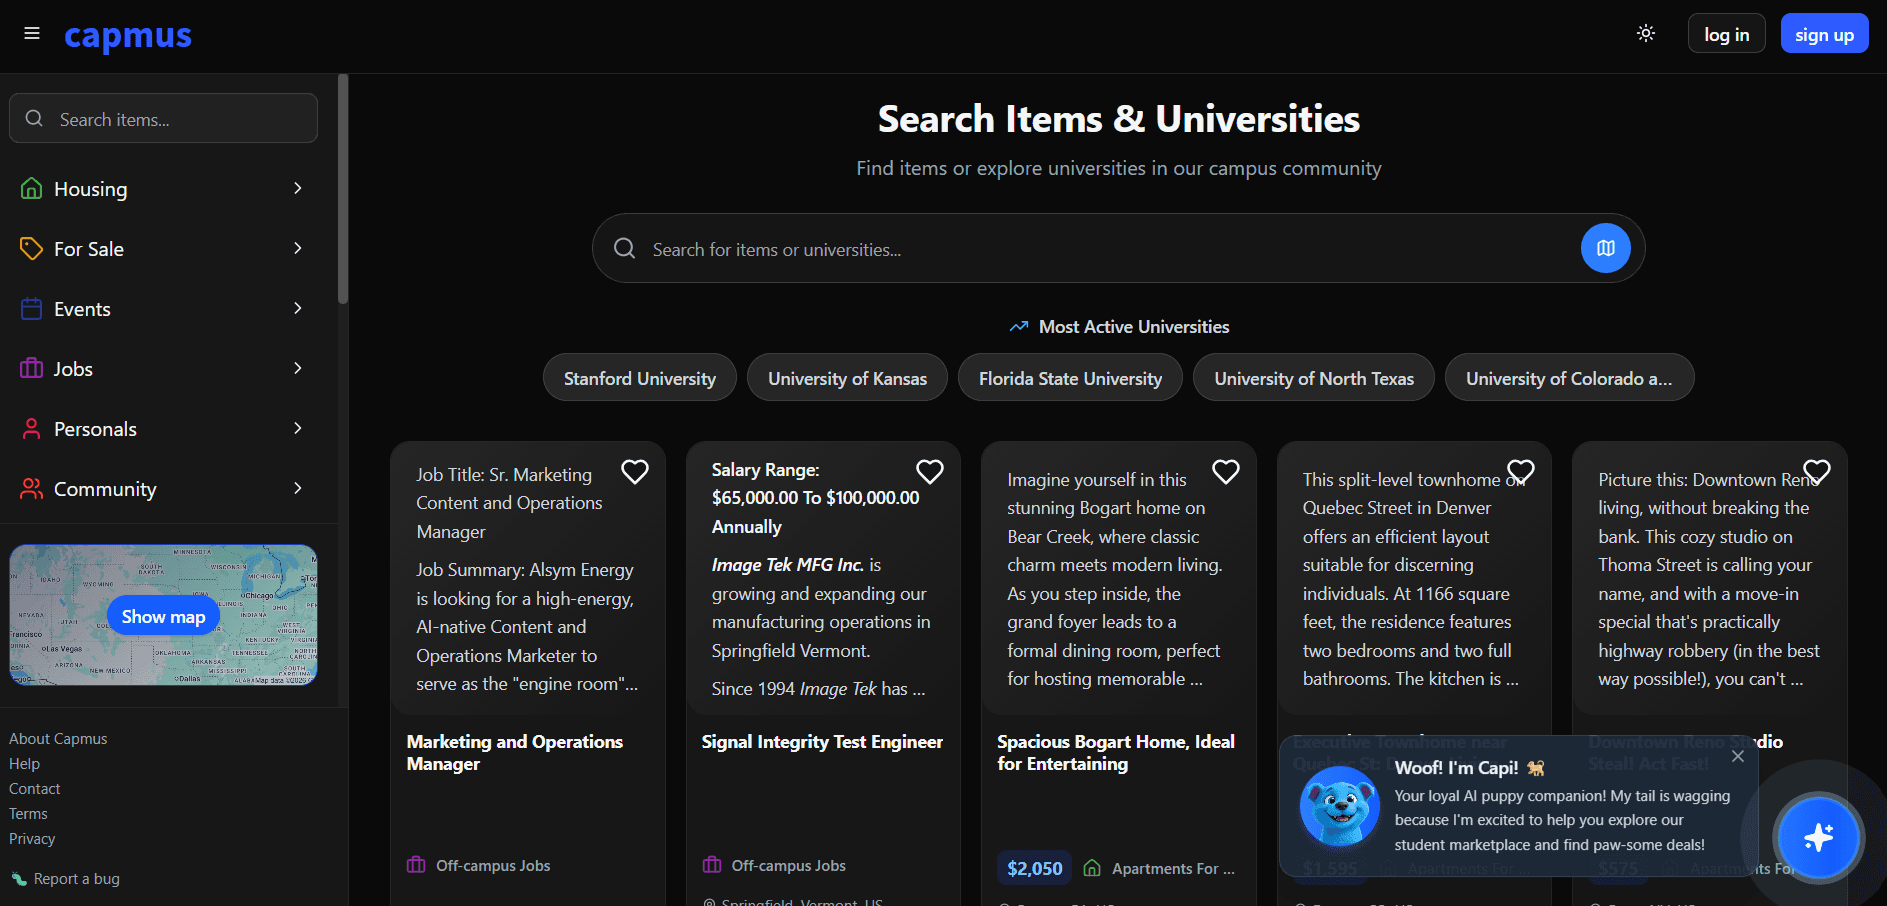Open the About Capmus link
Viewport: 1887px width, 906px height.
(58, 738)
